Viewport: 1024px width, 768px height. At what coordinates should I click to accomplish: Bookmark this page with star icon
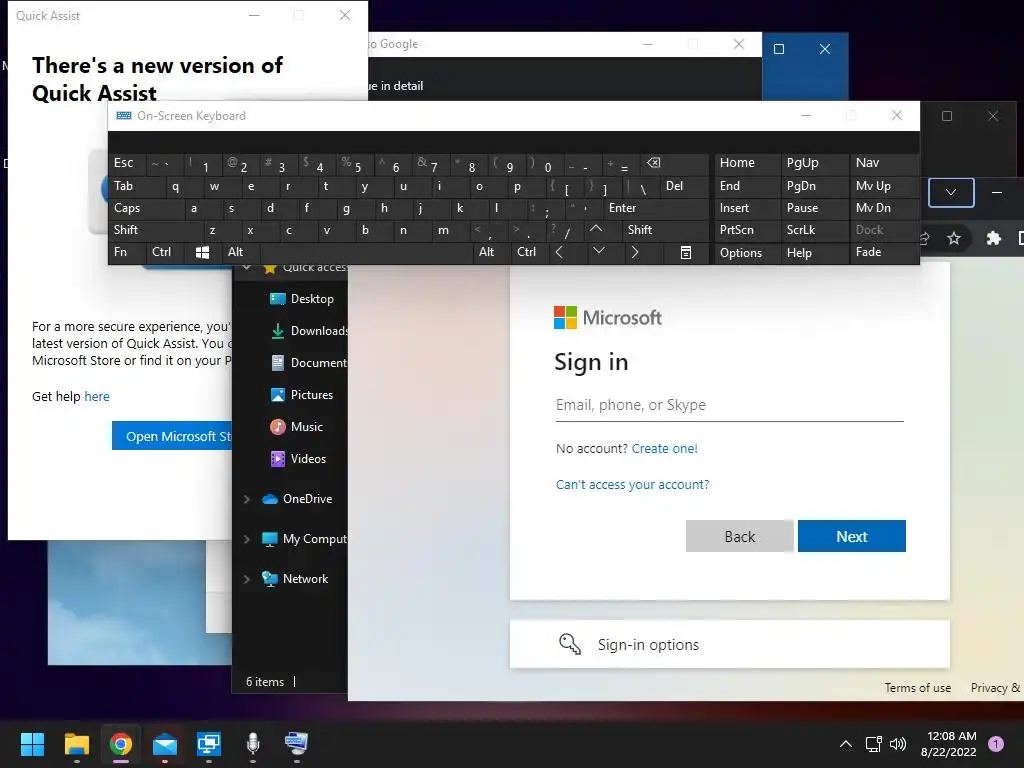(954, 238)
